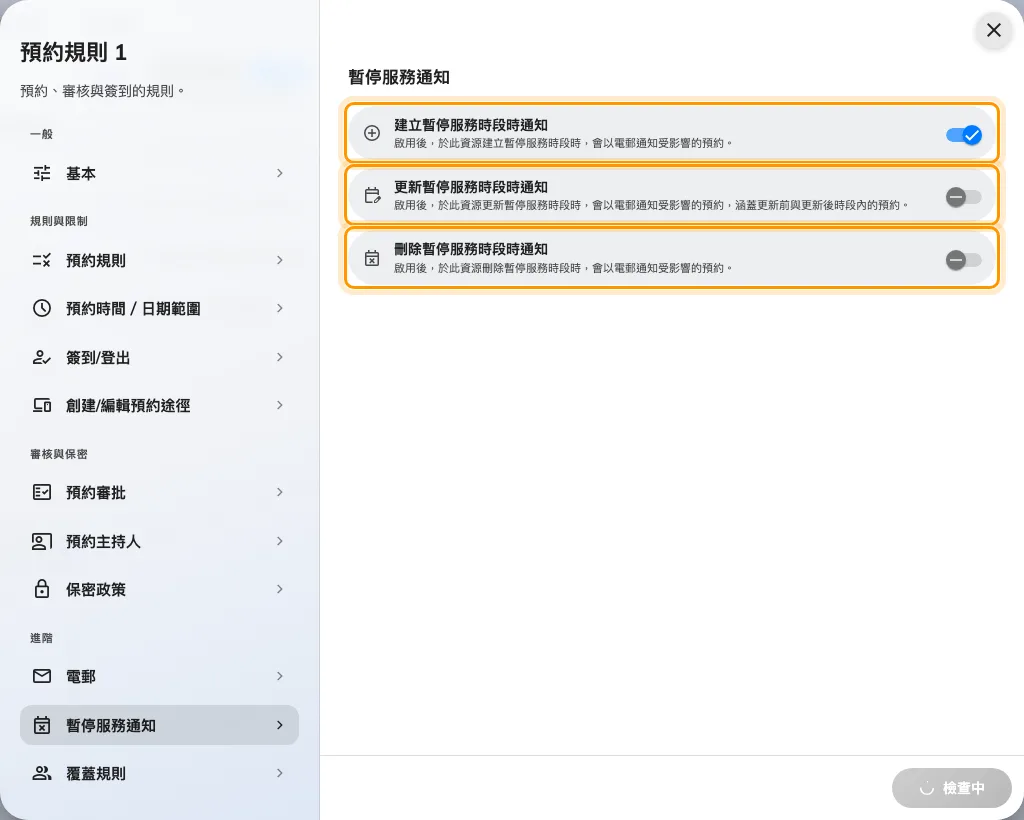Click the 檢查中 button
The width and height of the screenshot is (1024, 820).
click(952, 788)
